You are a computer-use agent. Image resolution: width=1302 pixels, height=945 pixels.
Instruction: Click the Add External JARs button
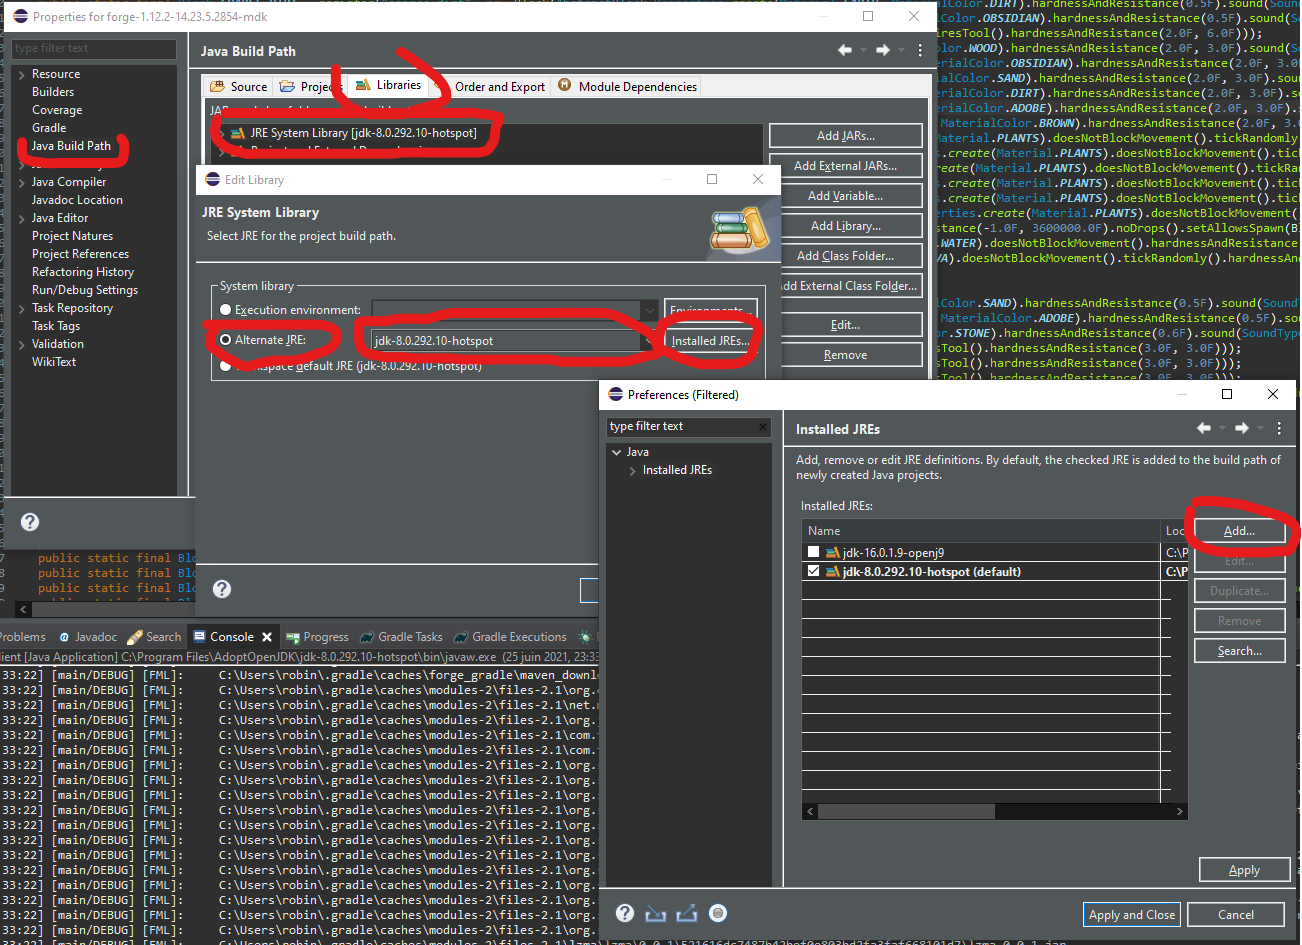[x=845, y=166]
